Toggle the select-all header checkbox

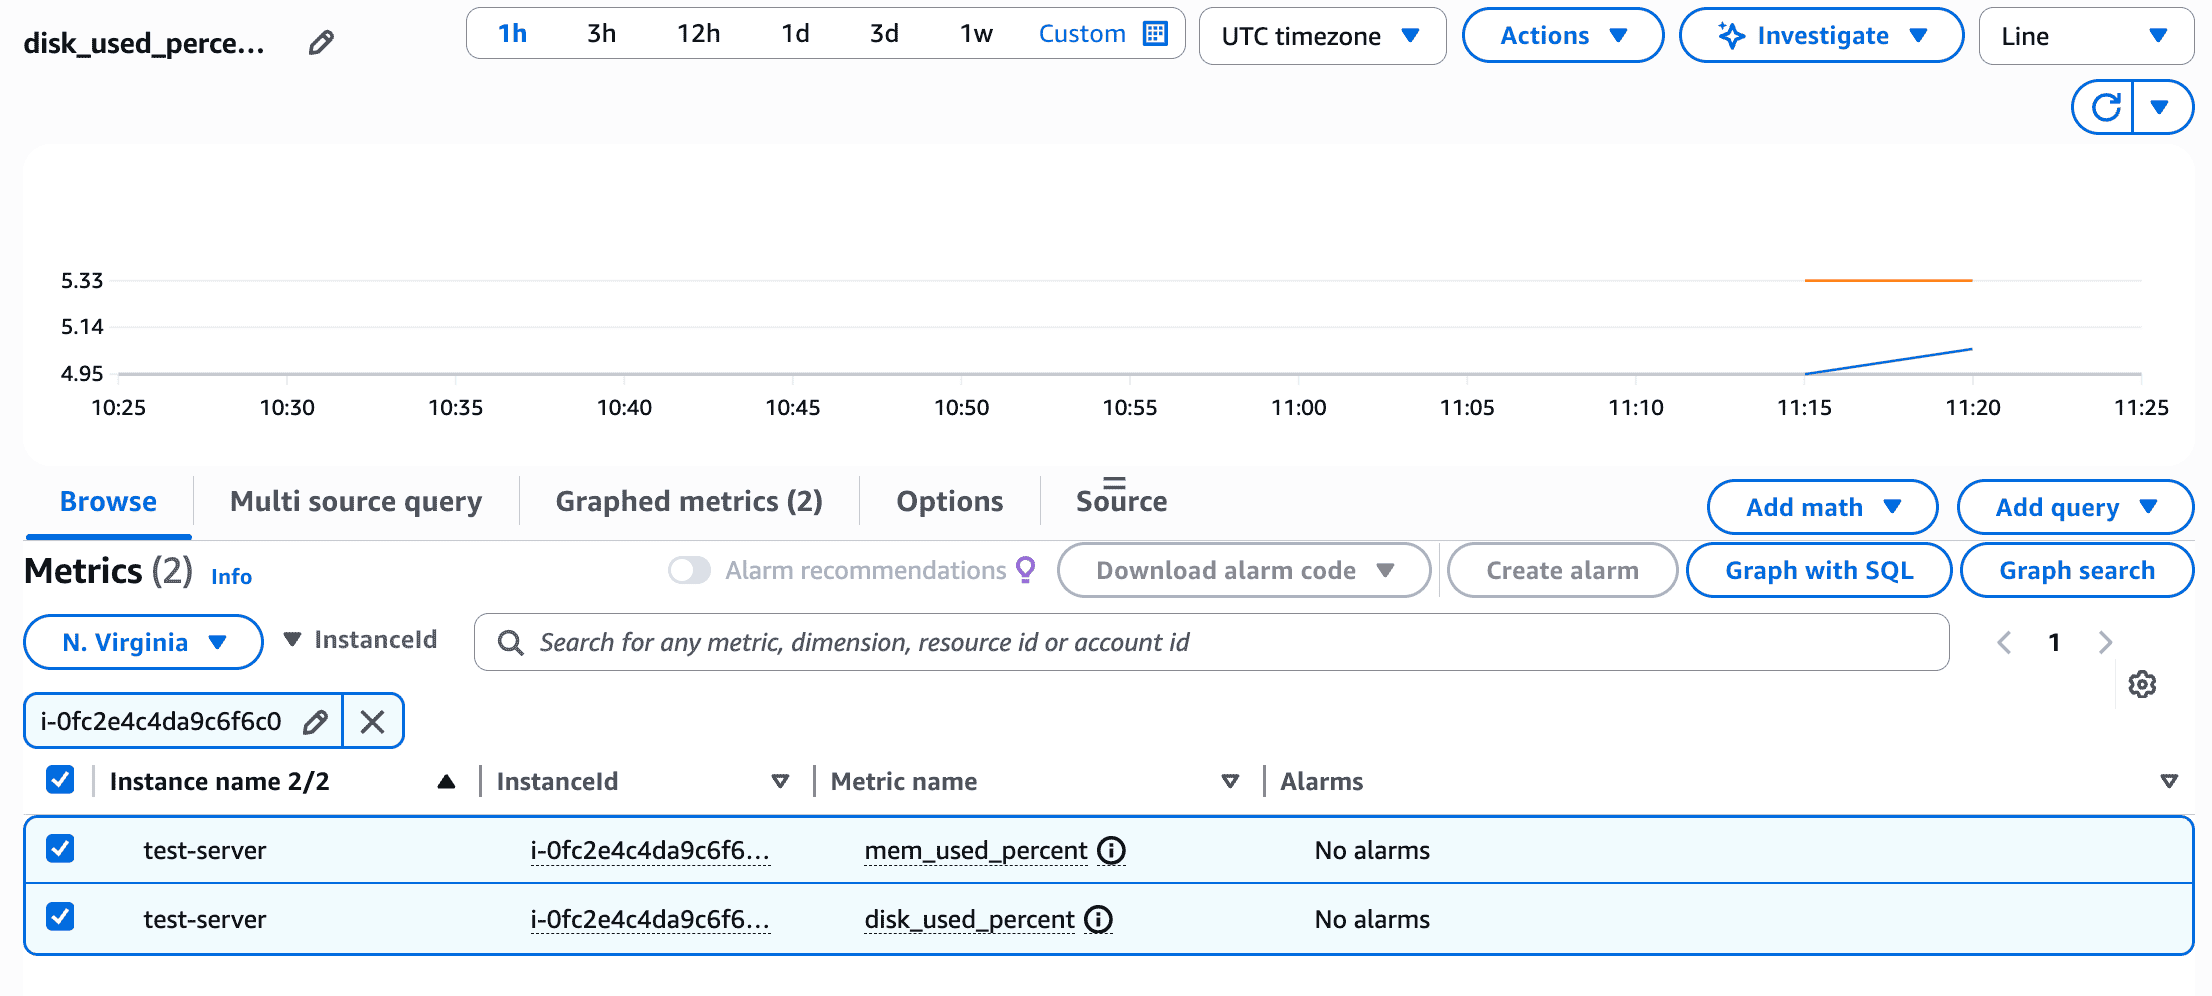[60, 780]
